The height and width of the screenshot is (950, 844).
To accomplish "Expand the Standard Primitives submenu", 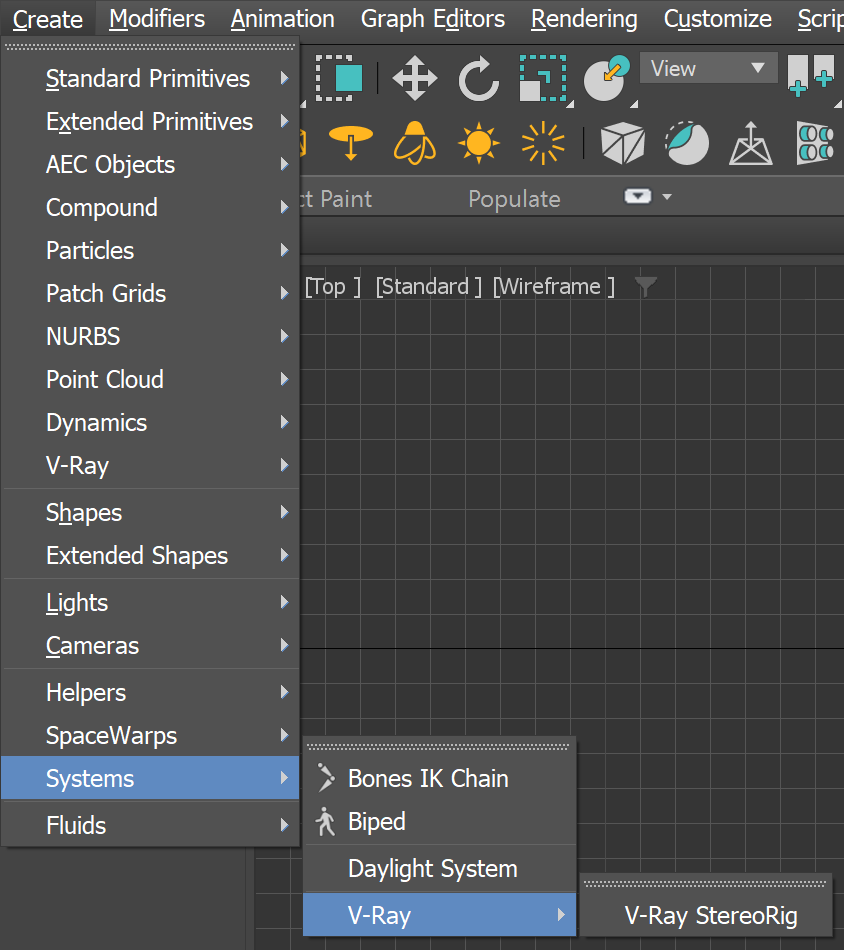I will coord(150,79).
